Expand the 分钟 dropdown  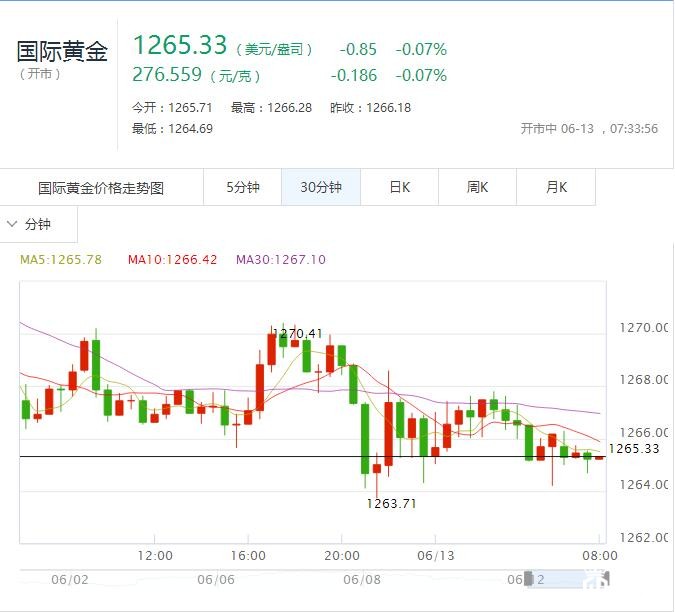tap(38, 224)
